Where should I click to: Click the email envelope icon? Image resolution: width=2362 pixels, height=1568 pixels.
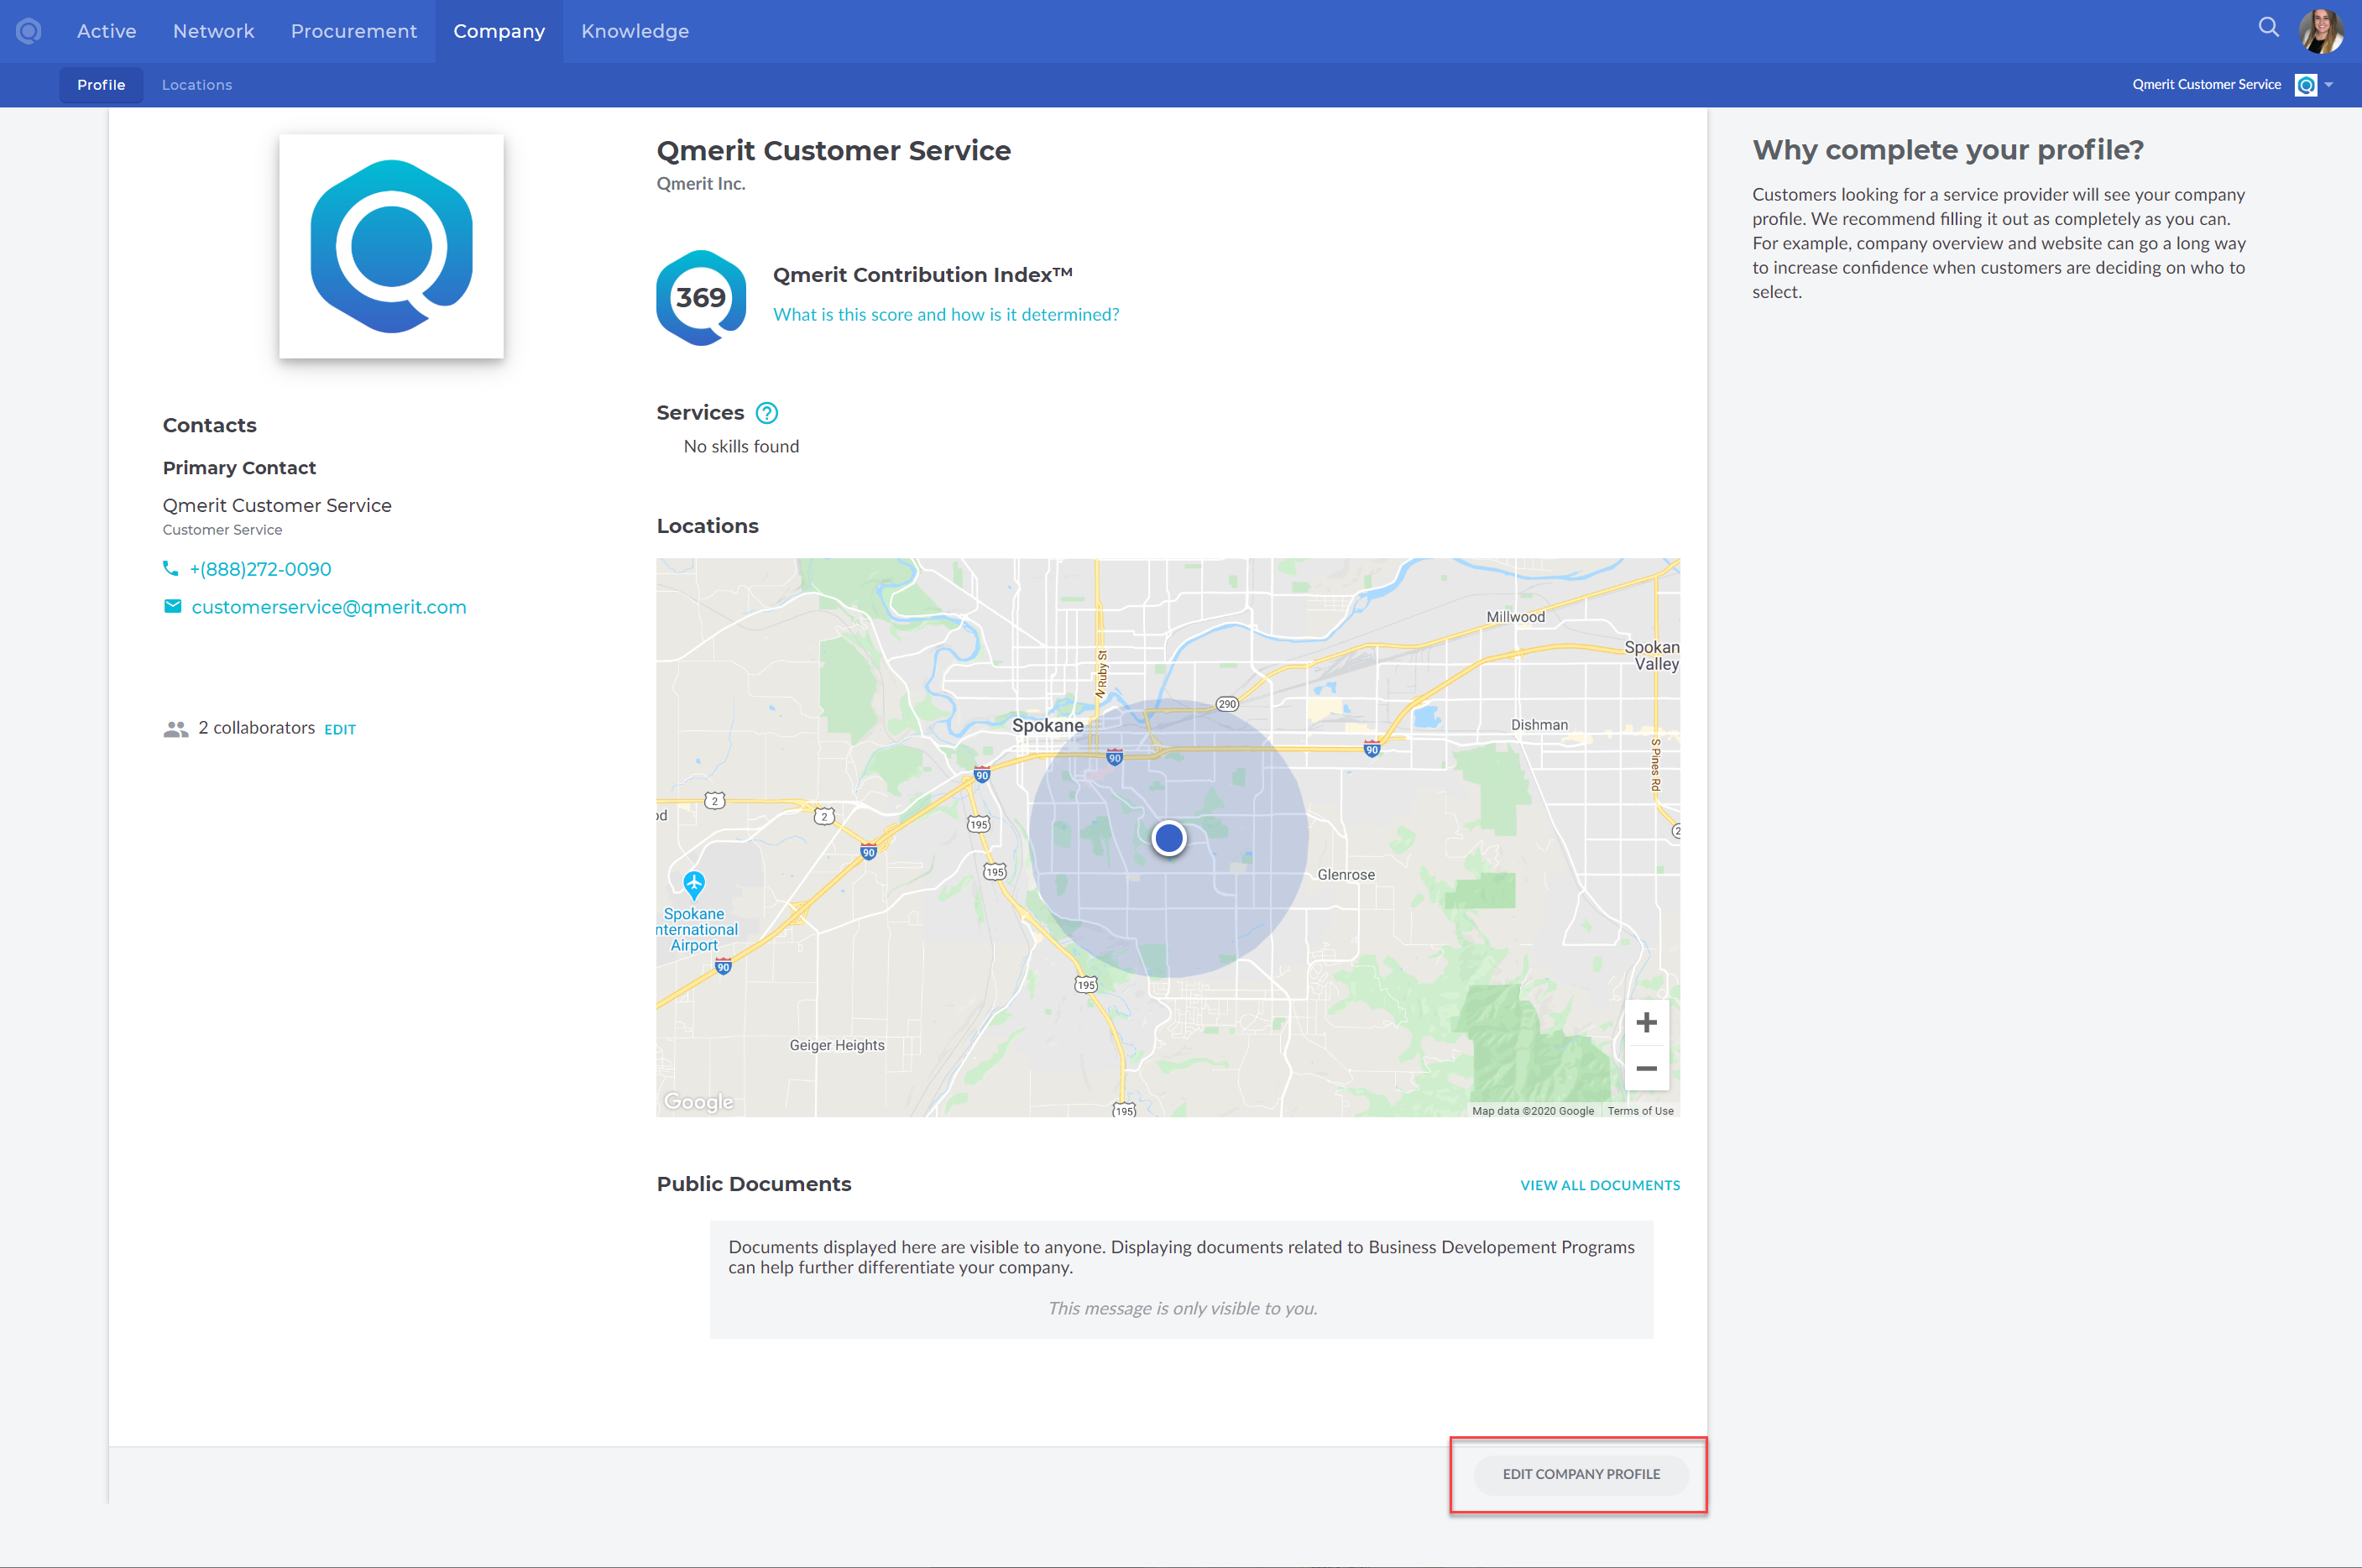[171, 606]
